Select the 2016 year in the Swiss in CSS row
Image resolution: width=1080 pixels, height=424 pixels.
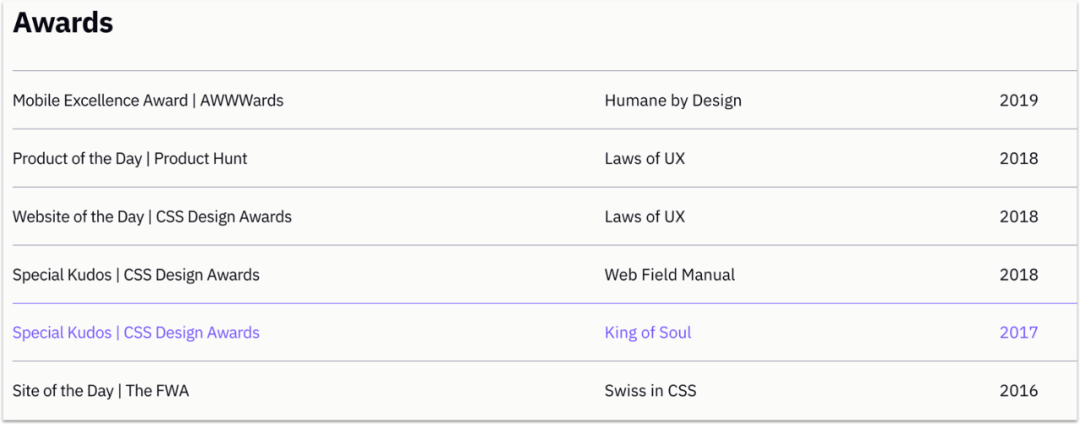(1019, 392)
